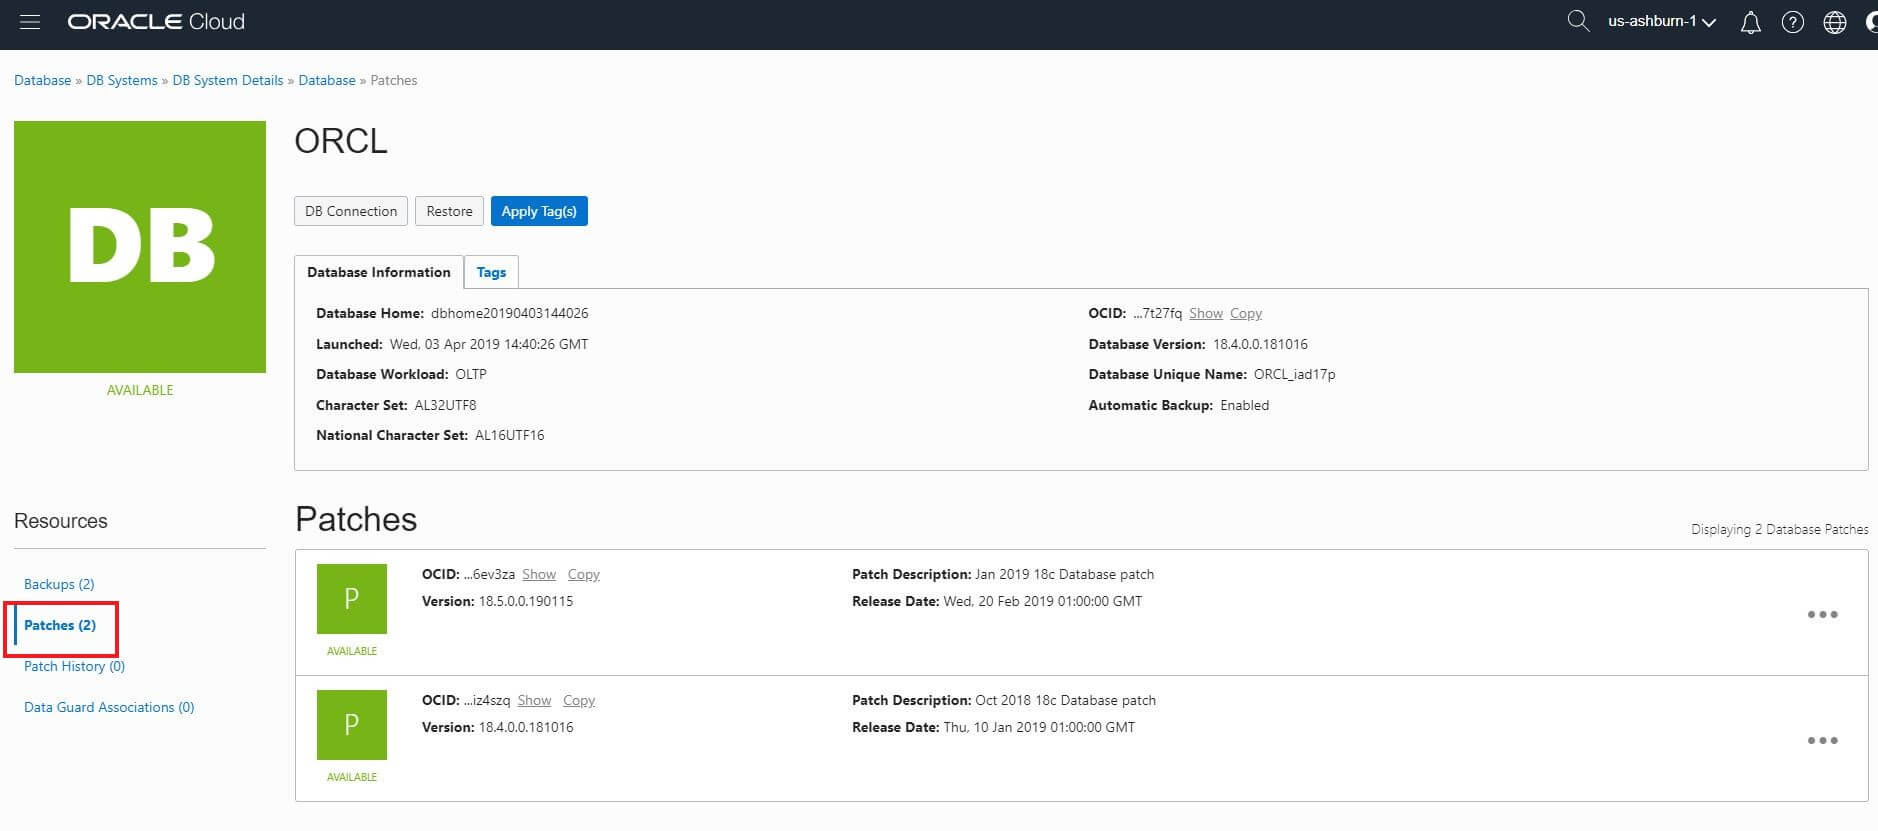Open the search magnifier icon

[x=1578, y=21]
